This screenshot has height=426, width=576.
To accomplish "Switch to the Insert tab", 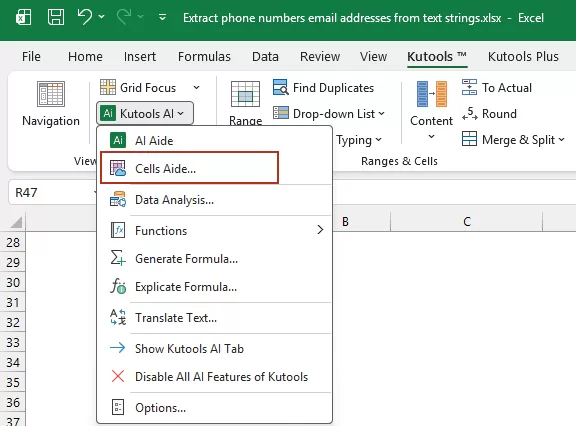I will 140,57.
